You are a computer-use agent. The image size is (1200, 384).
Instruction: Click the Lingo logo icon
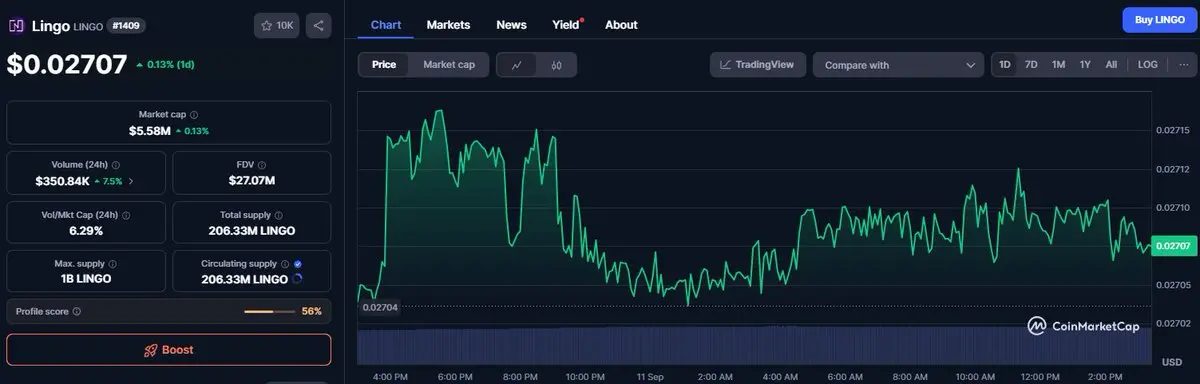pyautogui.click(x=16, y=25)
